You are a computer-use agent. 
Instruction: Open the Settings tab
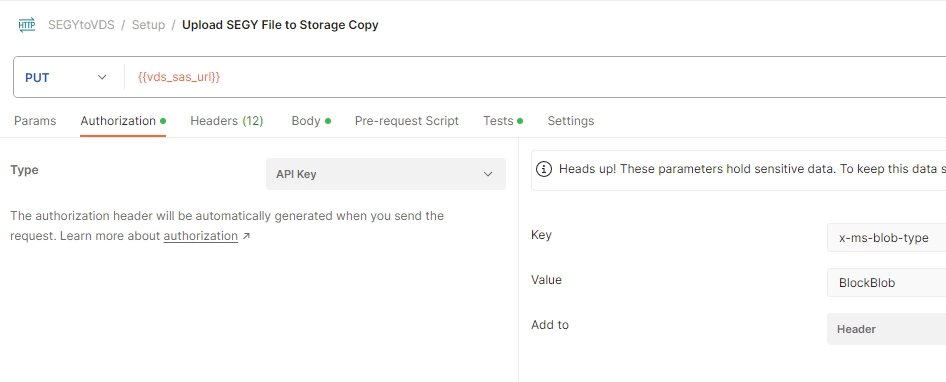pyautogui.click(x=571, y=121)
